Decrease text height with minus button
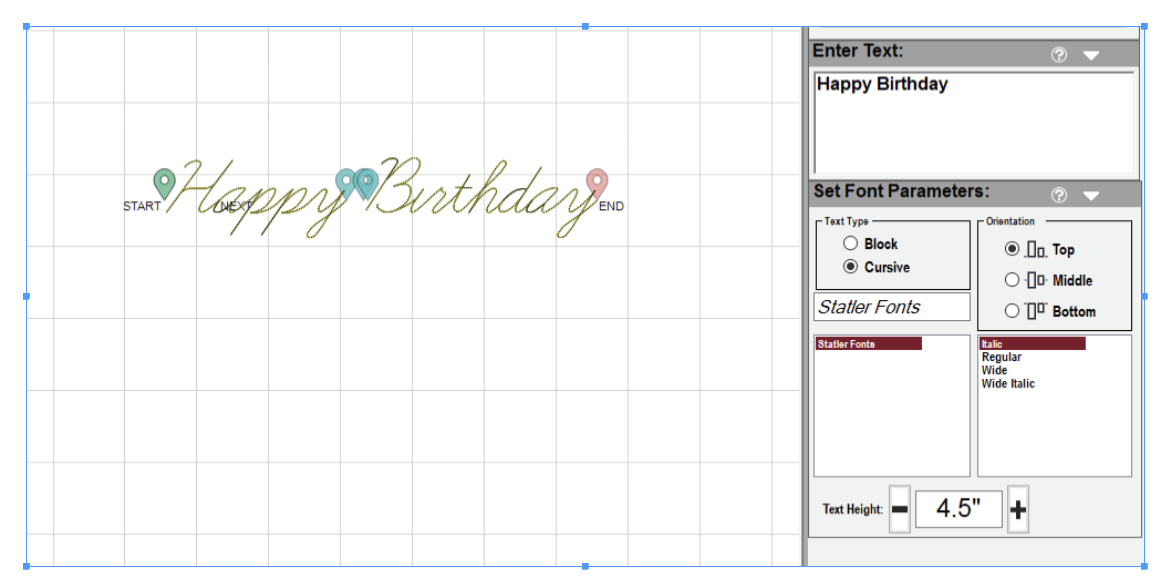The height and width of the screenshot is (583, 1174). click(899, 510)
